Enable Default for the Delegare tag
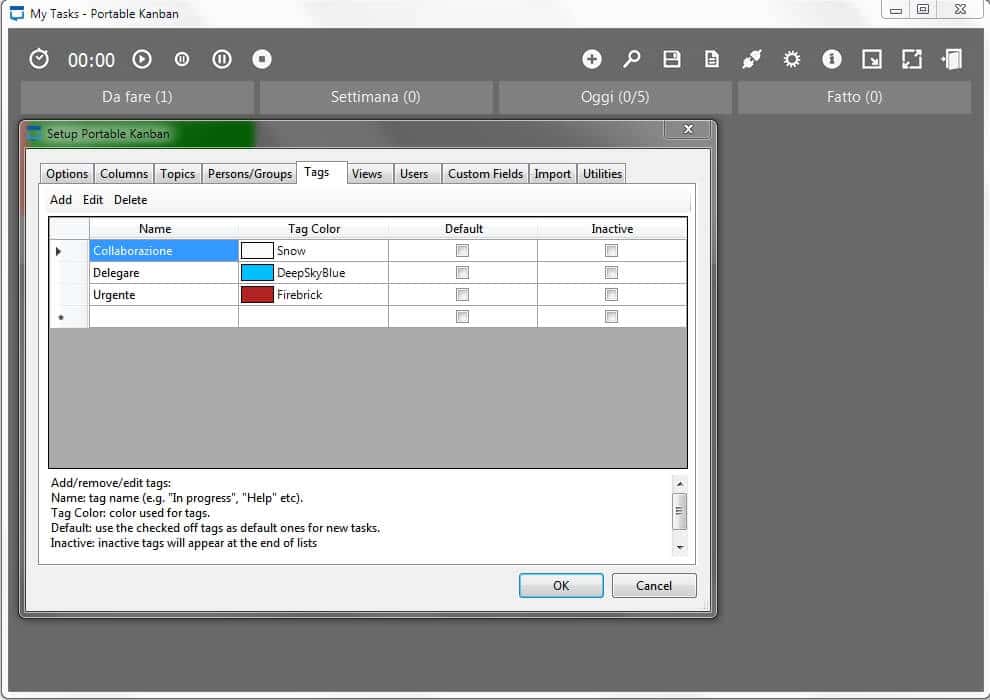 click(x=462, y=273)
